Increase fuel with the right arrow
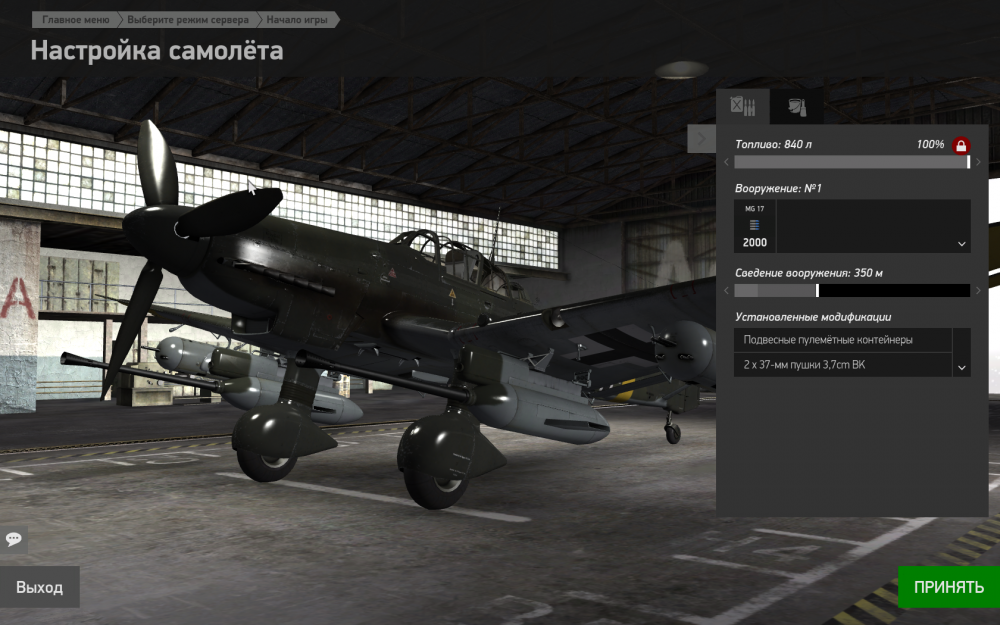Image resolution: width=1000 pixels, height=625 pixels. coord(978,162)
